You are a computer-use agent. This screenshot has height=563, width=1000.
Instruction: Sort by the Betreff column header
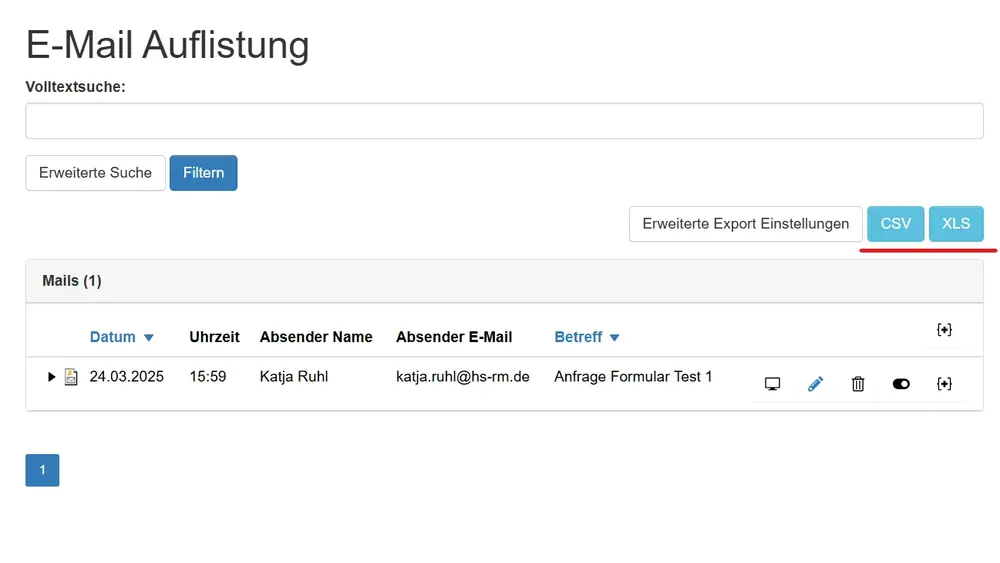578,337
